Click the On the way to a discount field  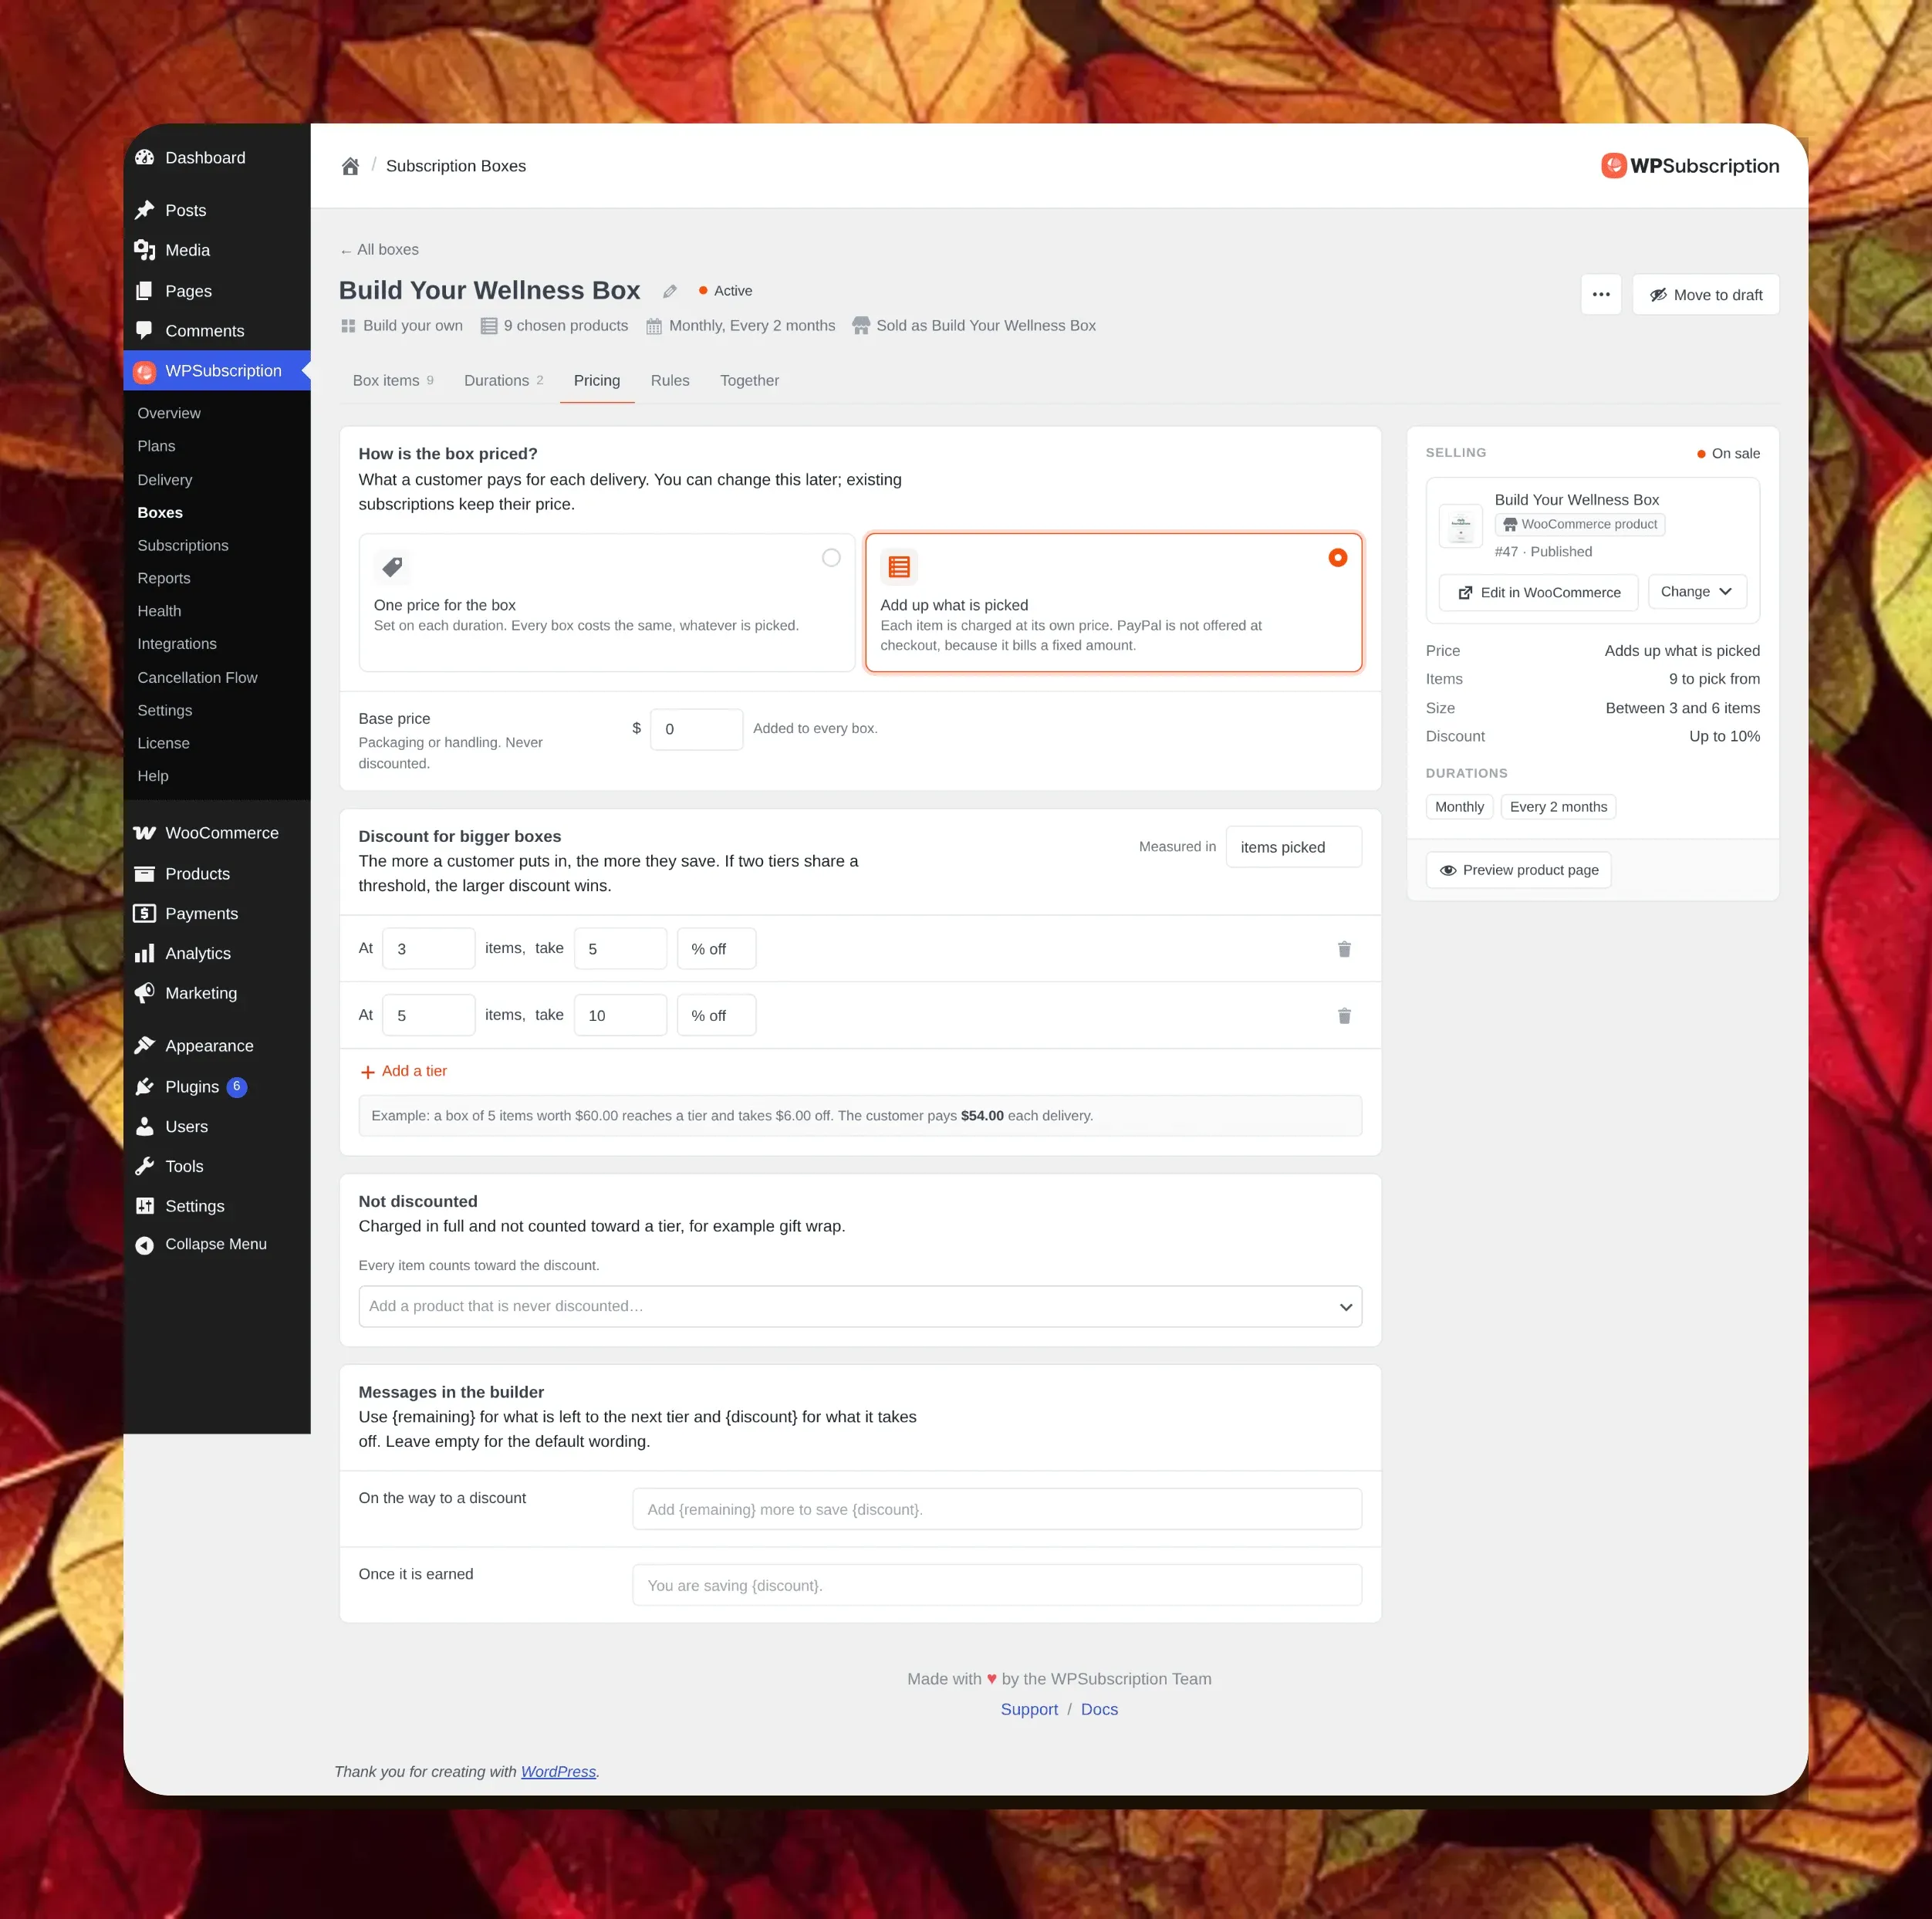point(997,1509)
